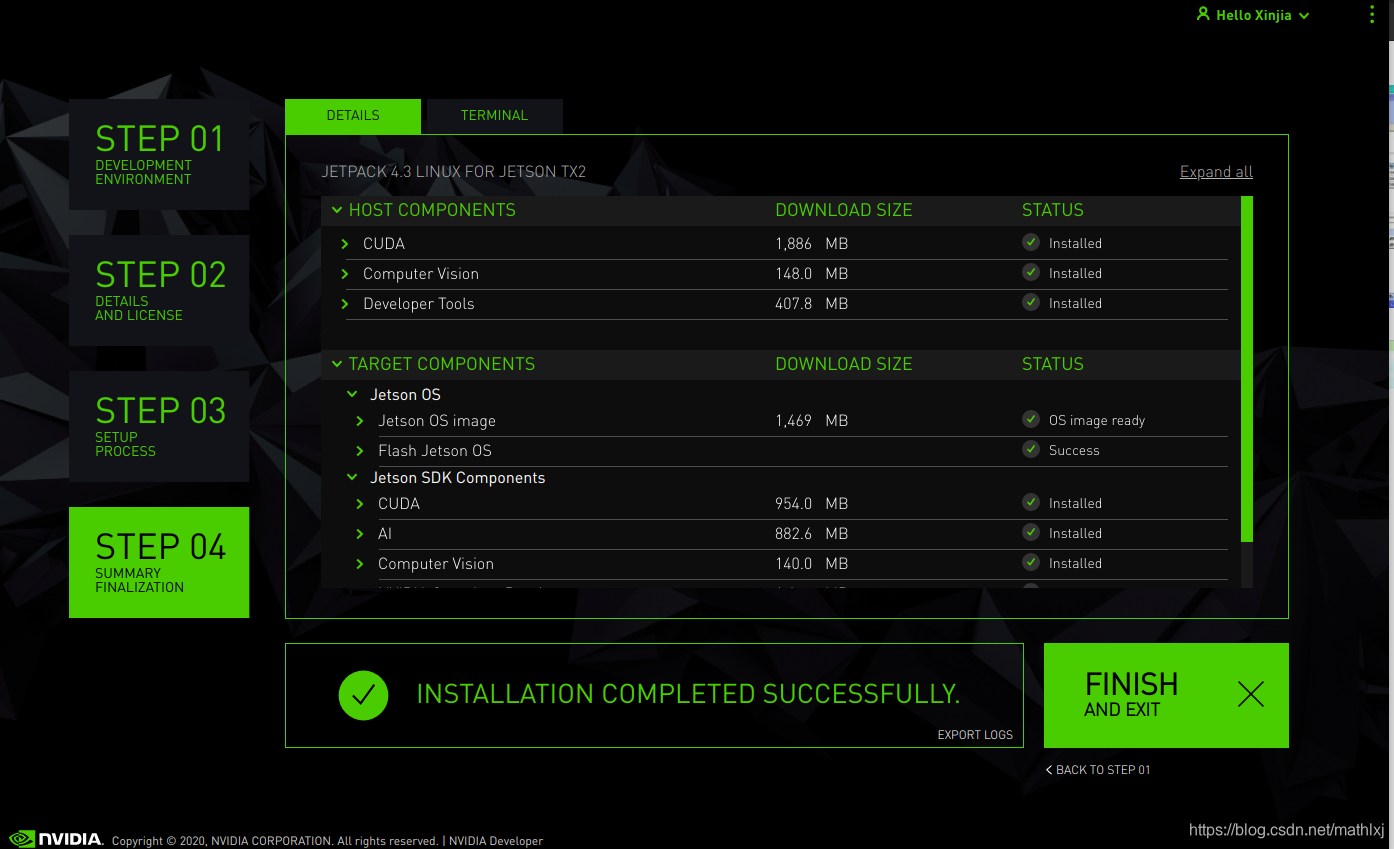Click the Success checkmark for Flash Jetson OS

click(x=1031, y=449)
